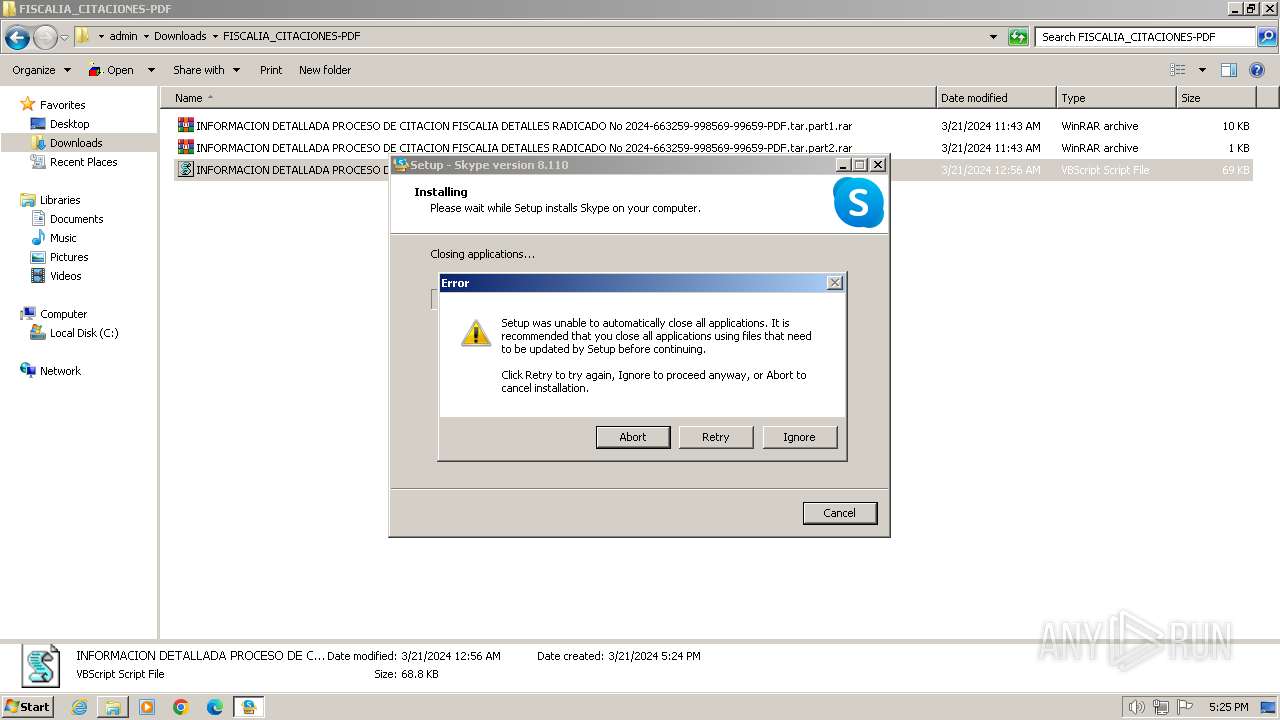Select Videos library
Viewport: 1280px width, 720px height.
click(65, 276)
